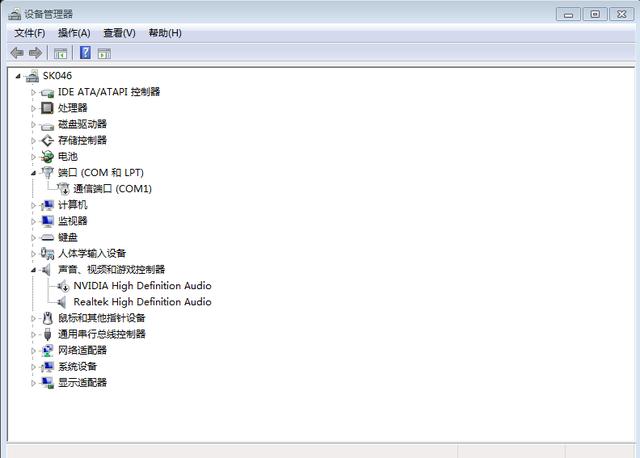Select the SK046 label

[x=57, y=76]
